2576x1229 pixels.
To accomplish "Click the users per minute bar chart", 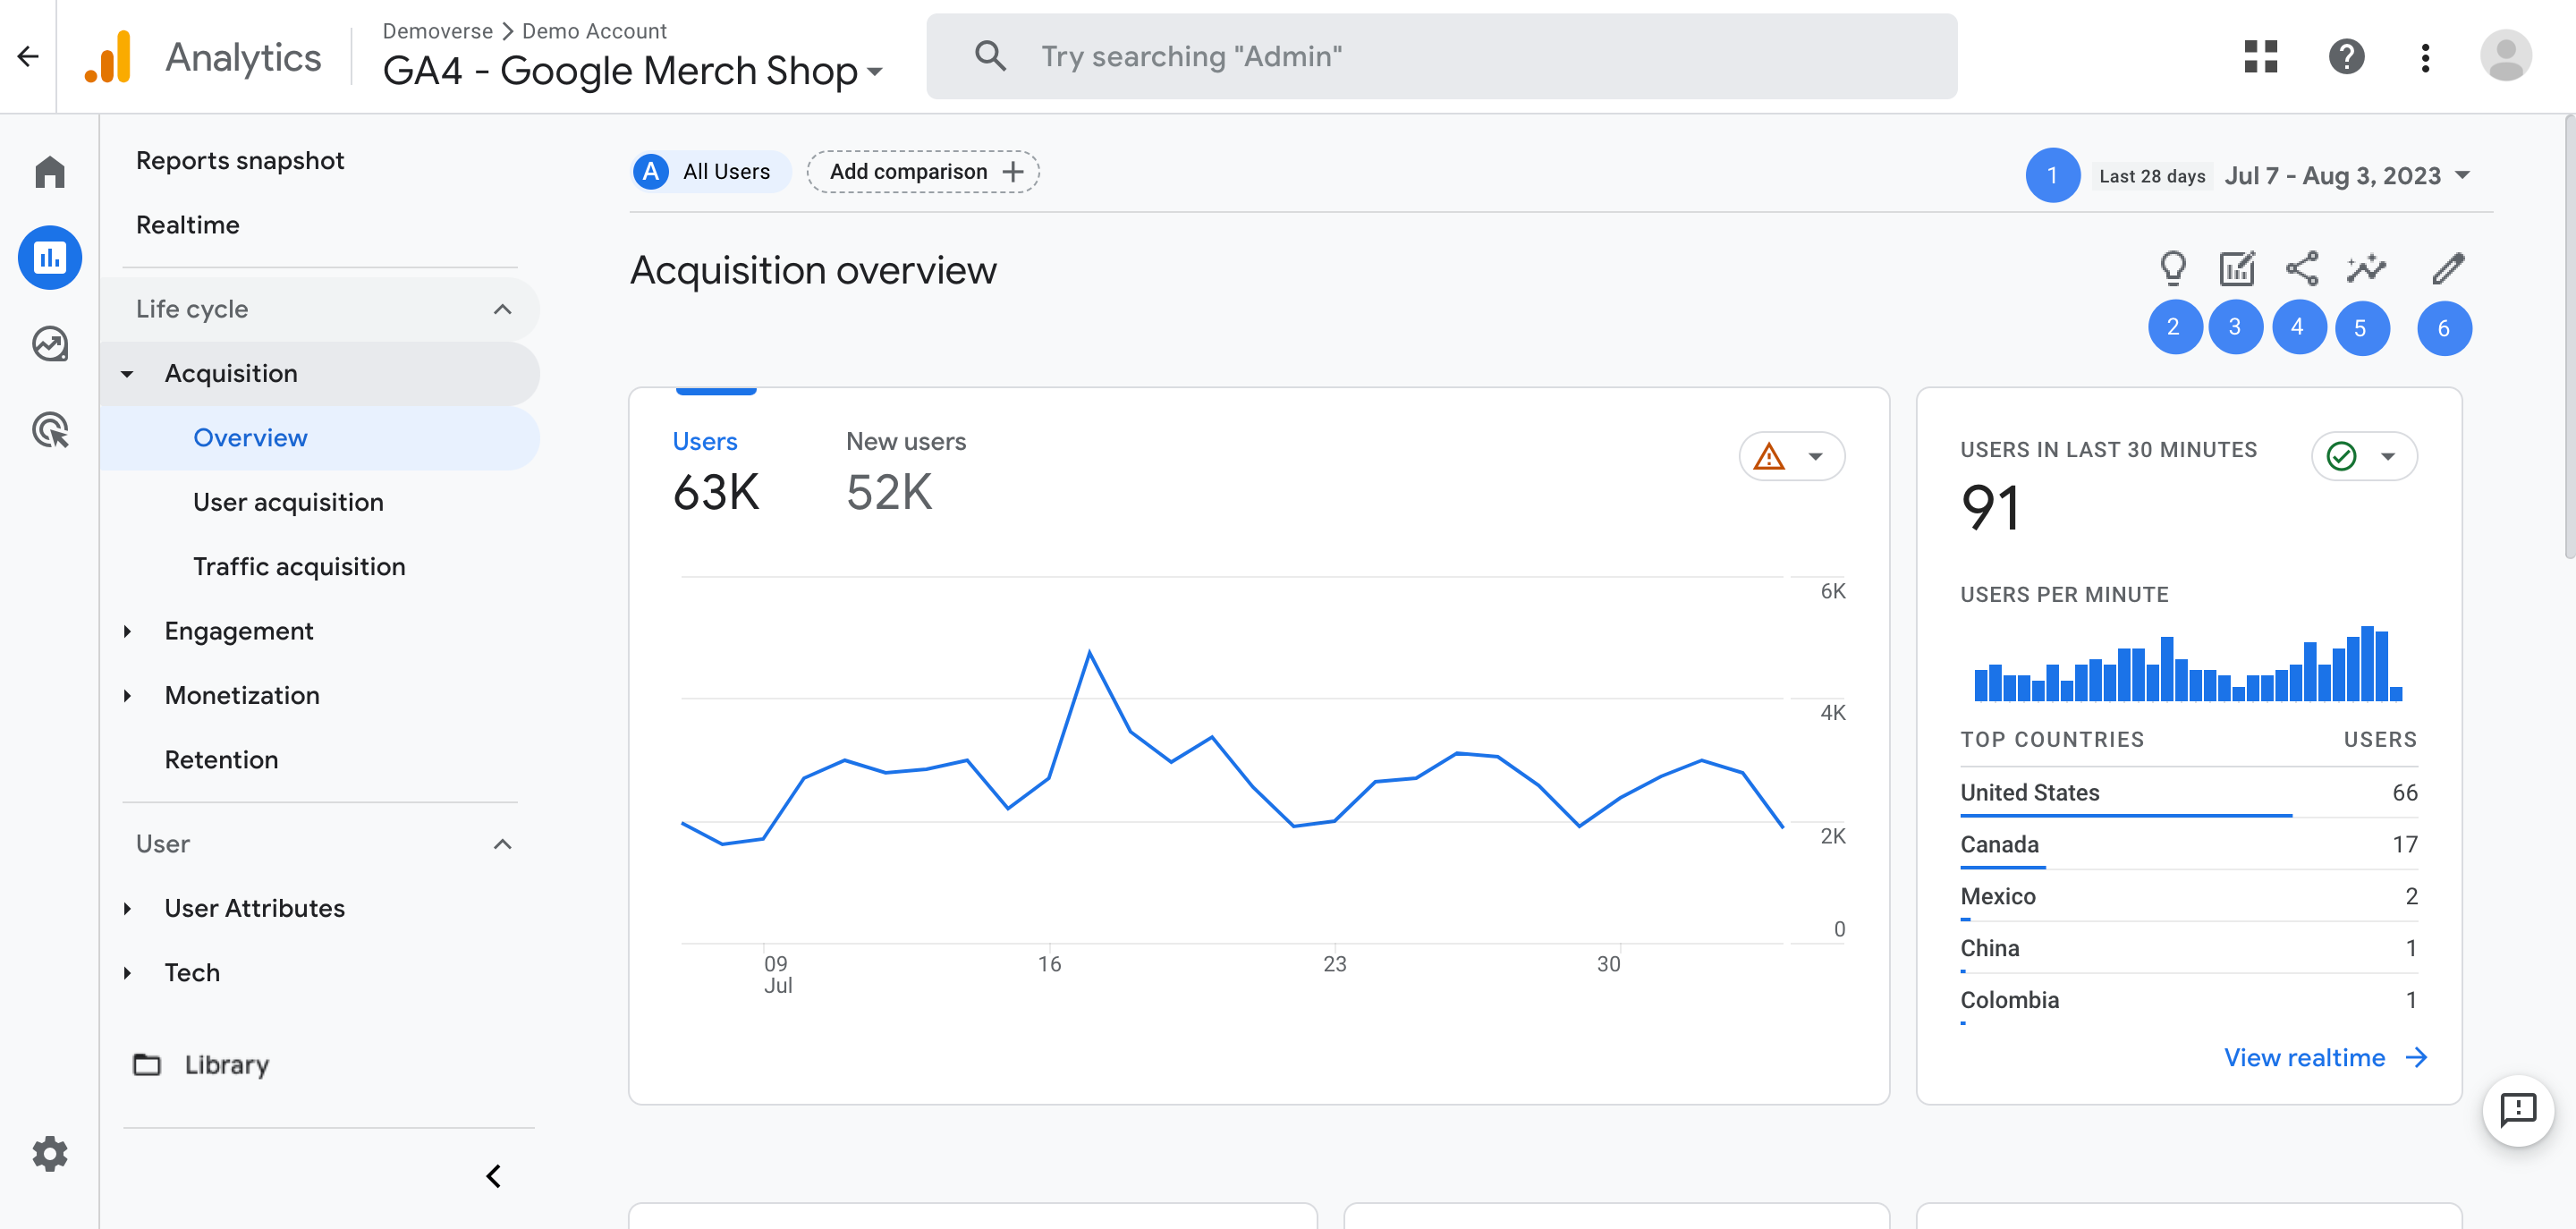I will (2188, 663).
